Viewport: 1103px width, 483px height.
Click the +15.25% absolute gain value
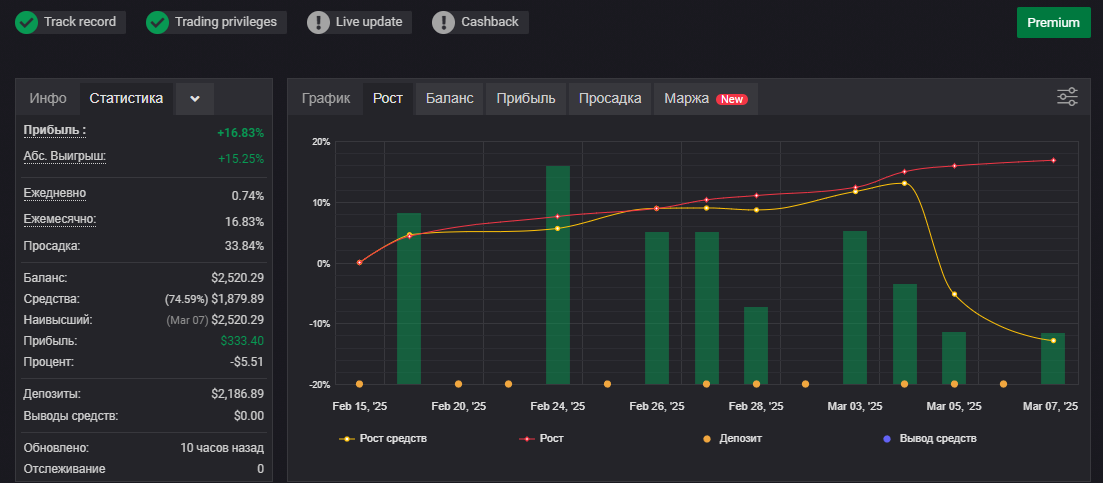241,159
